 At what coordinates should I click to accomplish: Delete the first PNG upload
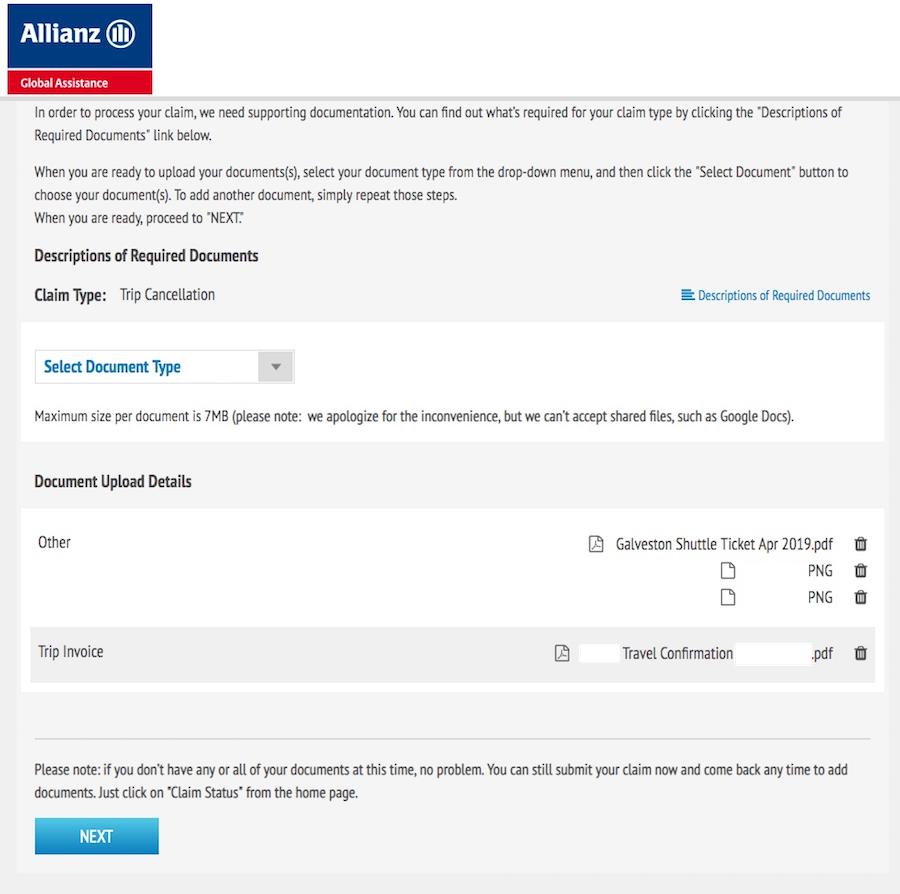[860, 570]
